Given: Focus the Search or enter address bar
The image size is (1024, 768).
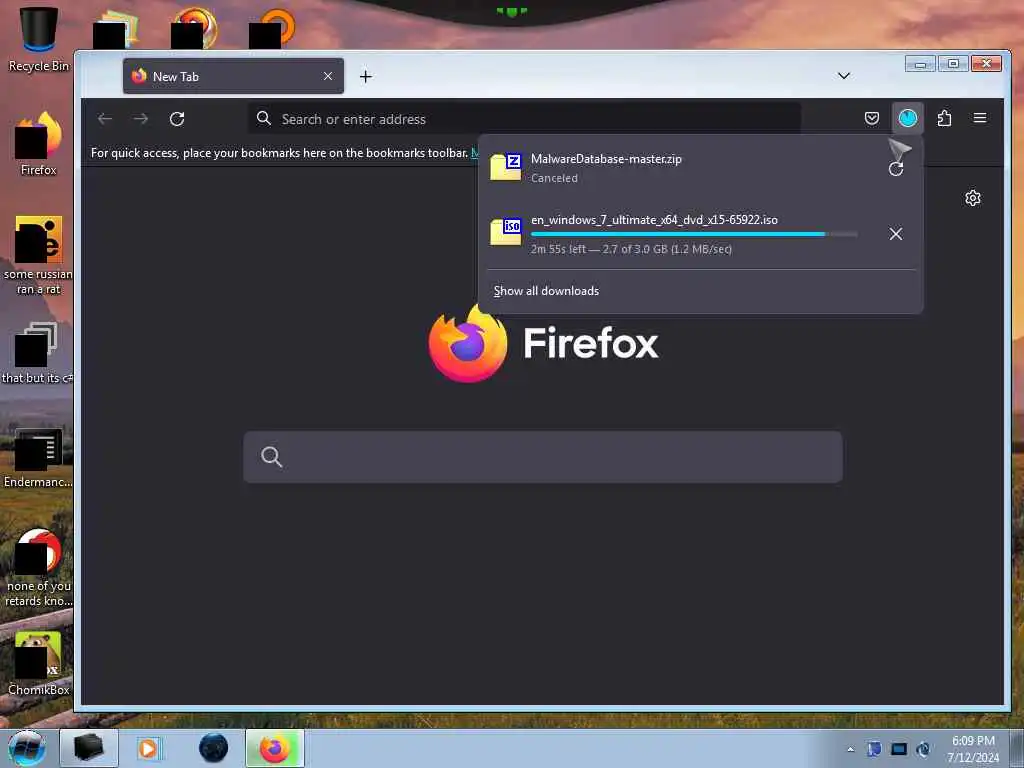Looking at the screenshot, I should (524, 119).
